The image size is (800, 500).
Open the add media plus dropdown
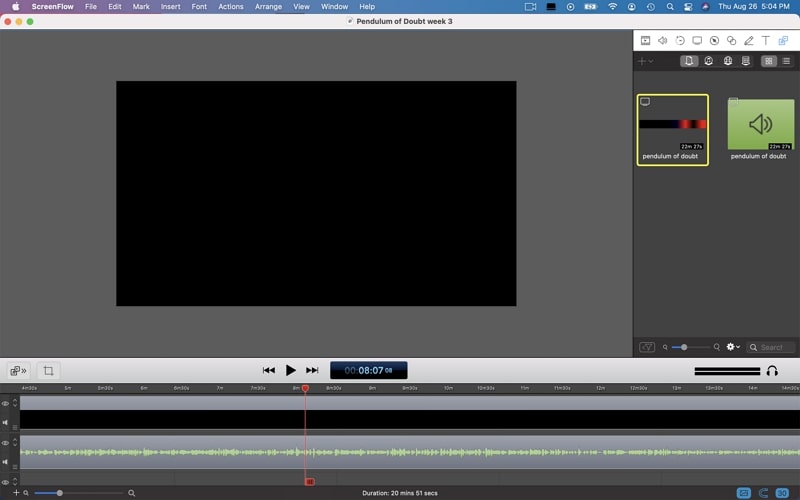pos(645,61)
